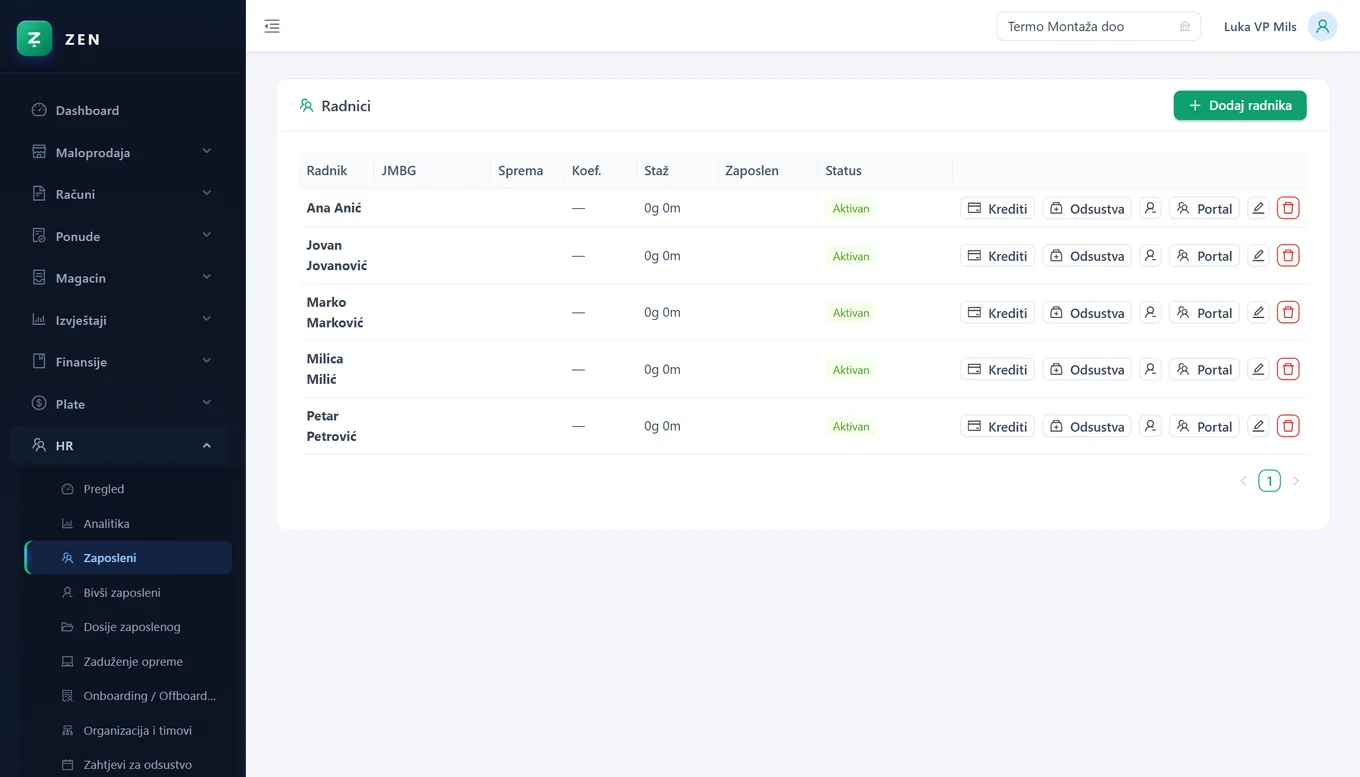Select Zaduženje opreme in the sidebar
This screenshot has height=777, width=1360.
[x=128, y=662]
